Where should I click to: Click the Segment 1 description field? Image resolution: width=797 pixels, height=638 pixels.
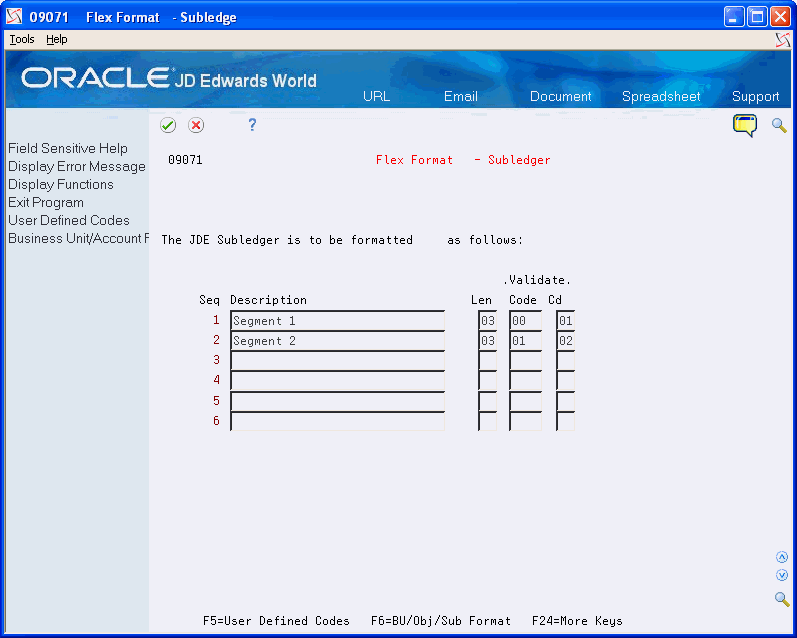pos(338,321)
